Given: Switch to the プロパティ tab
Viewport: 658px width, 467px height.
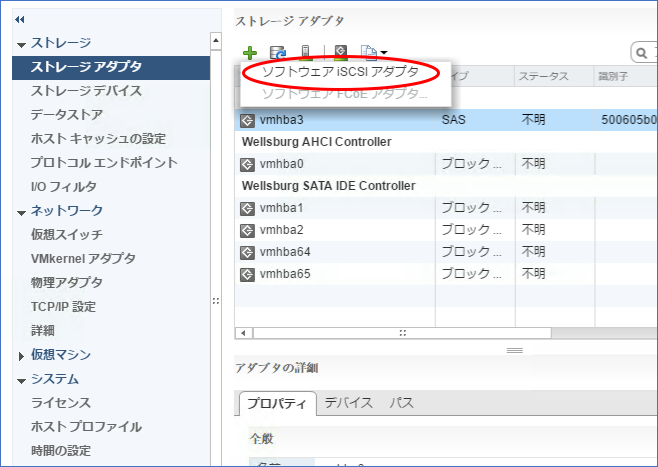Looking at the screenshot, I should click(277, 404).
